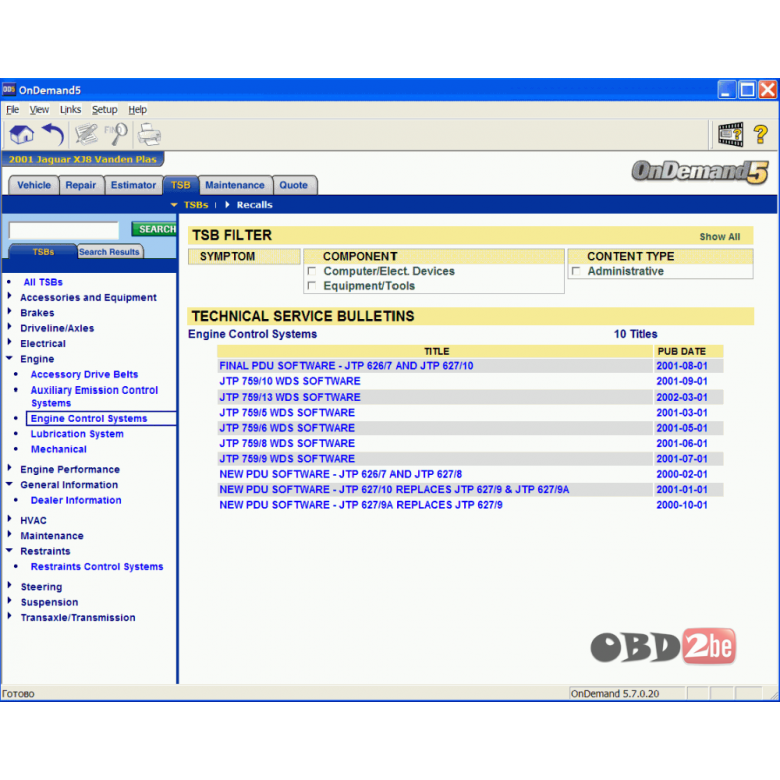Open the Search Results sidebar tab
Viewport: 780px width, 780px height.
[x=109, y=252]
